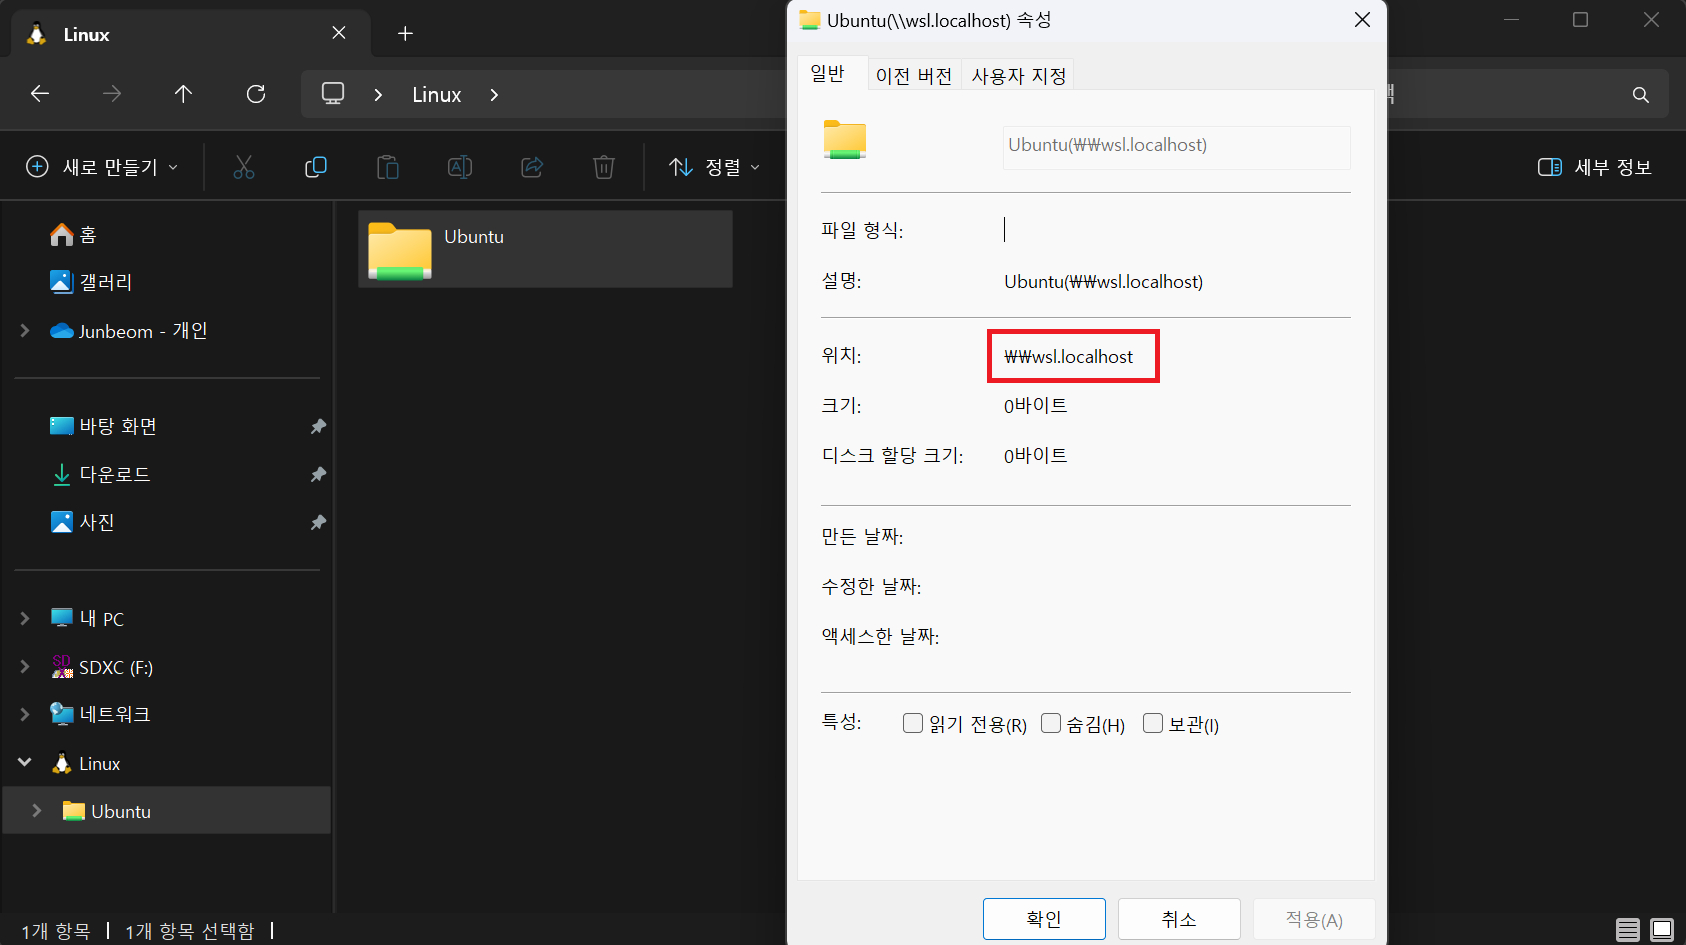Click the pin icon next to 사진
The height and width of the screenshot is (945, 1686).
(318, 523)
